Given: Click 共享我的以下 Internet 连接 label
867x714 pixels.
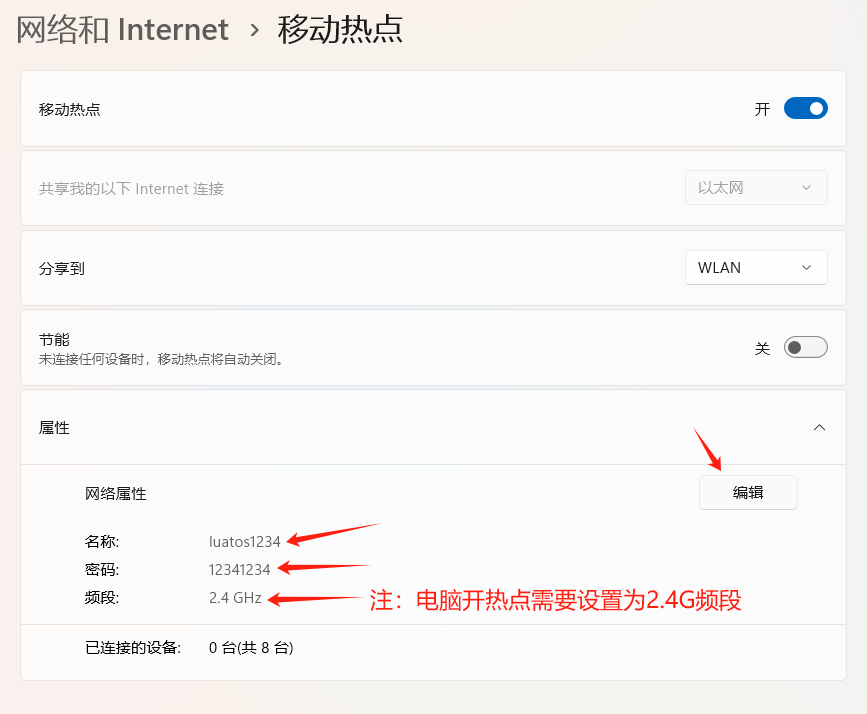Looking at the screenshot, I should point(131,189).
